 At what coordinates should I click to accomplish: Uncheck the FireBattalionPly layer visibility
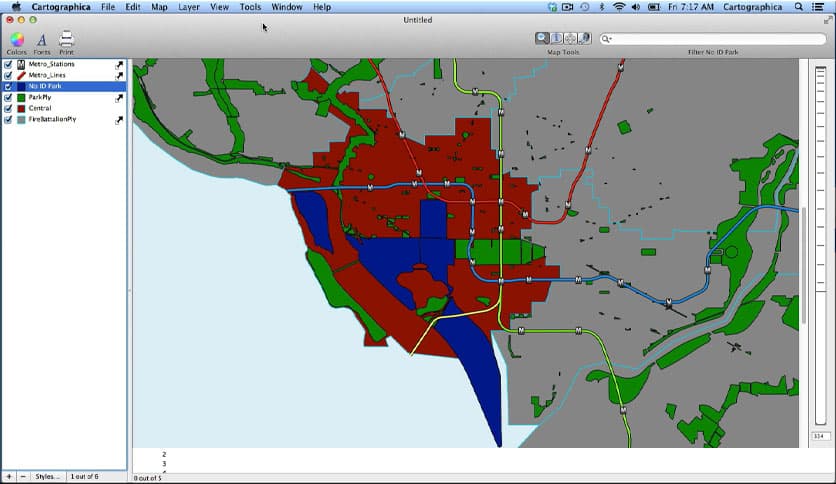(8, 120)
